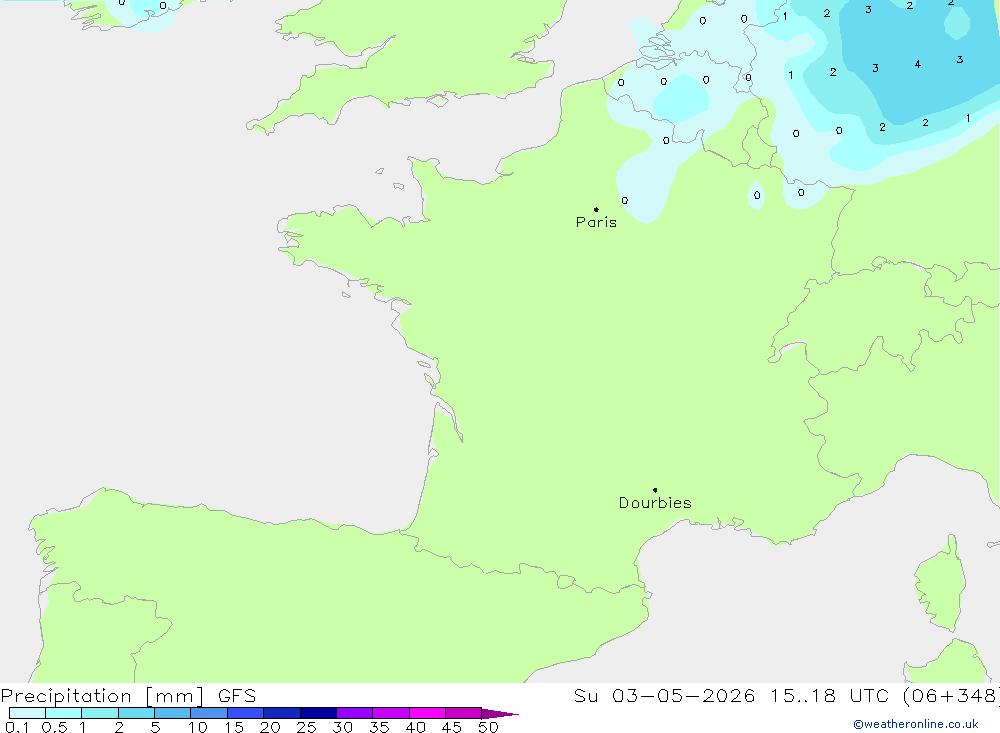1000x733 pixels.
Task: Open the weatheronline.co.uk copyright link
Action: coord(916,724)
